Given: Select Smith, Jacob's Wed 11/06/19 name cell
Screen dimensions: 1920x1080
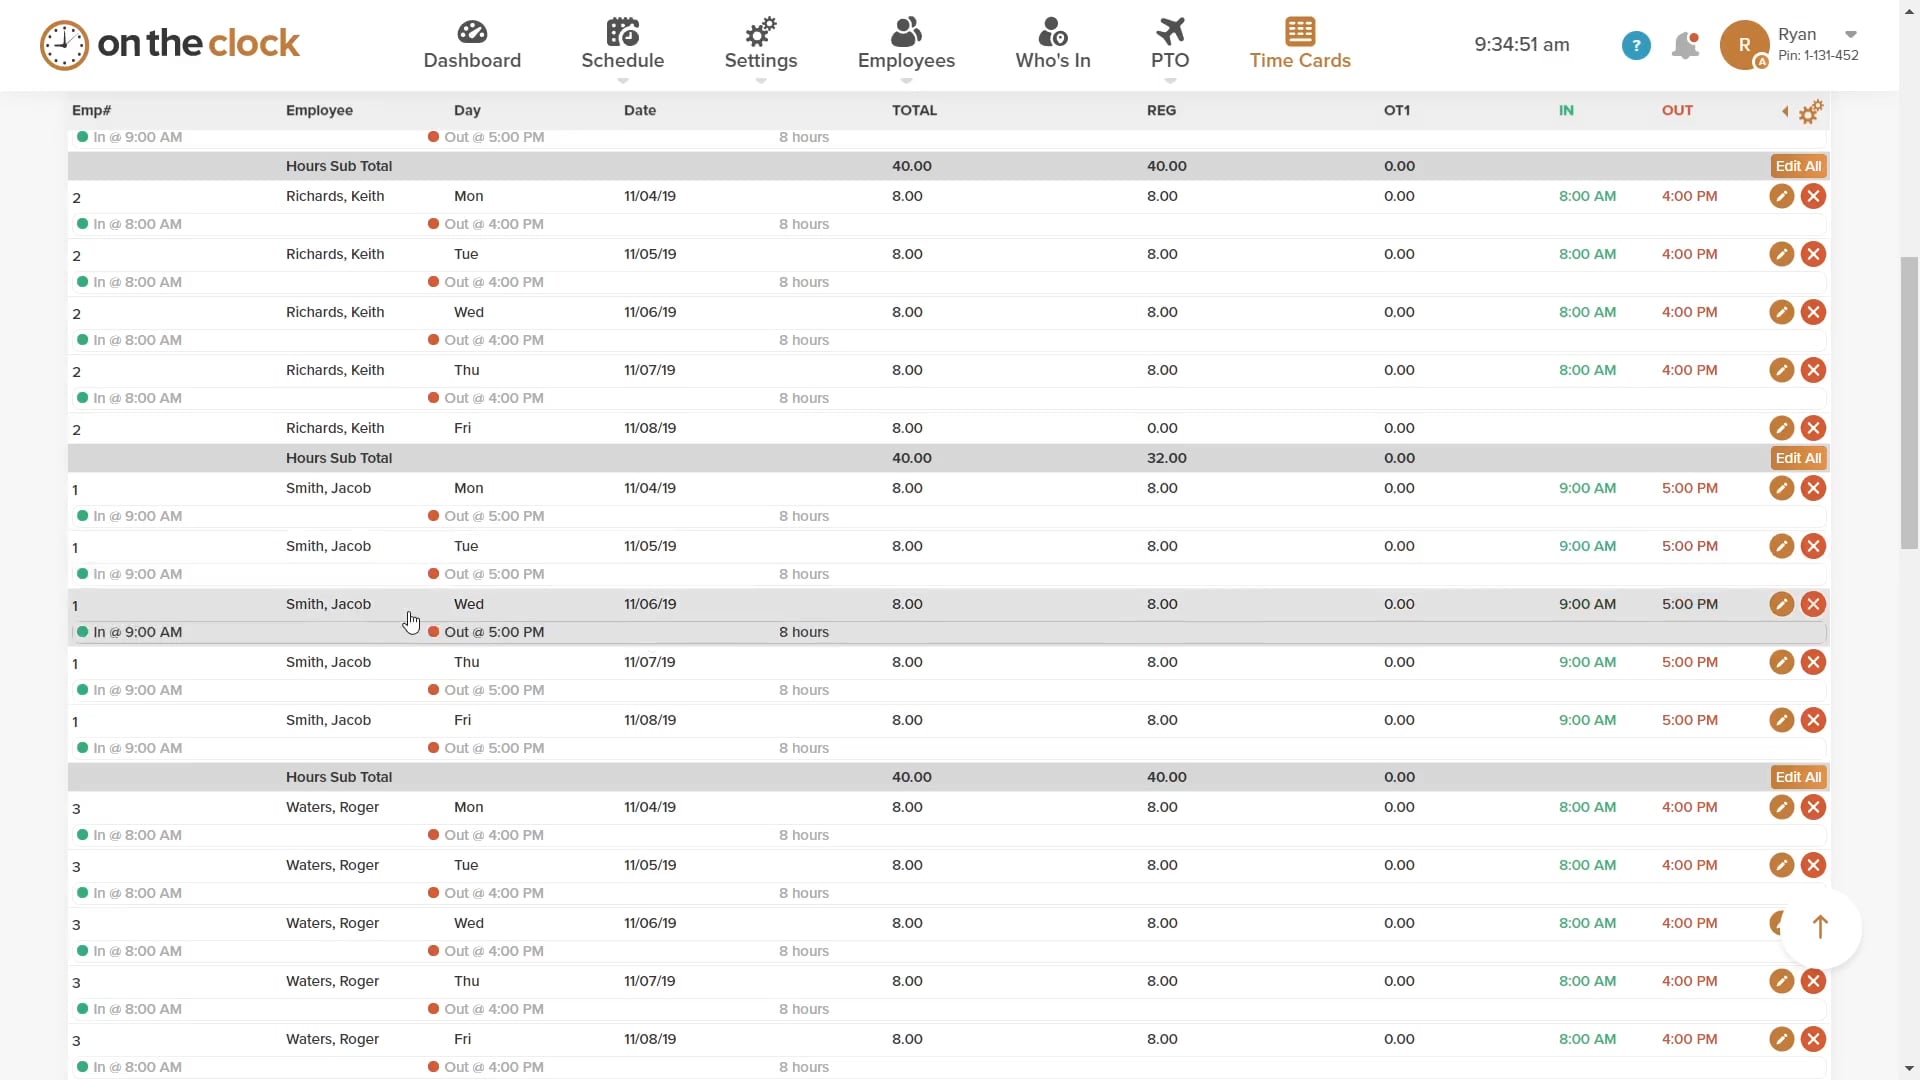Looking at the screenshot, I should [328, 604].
